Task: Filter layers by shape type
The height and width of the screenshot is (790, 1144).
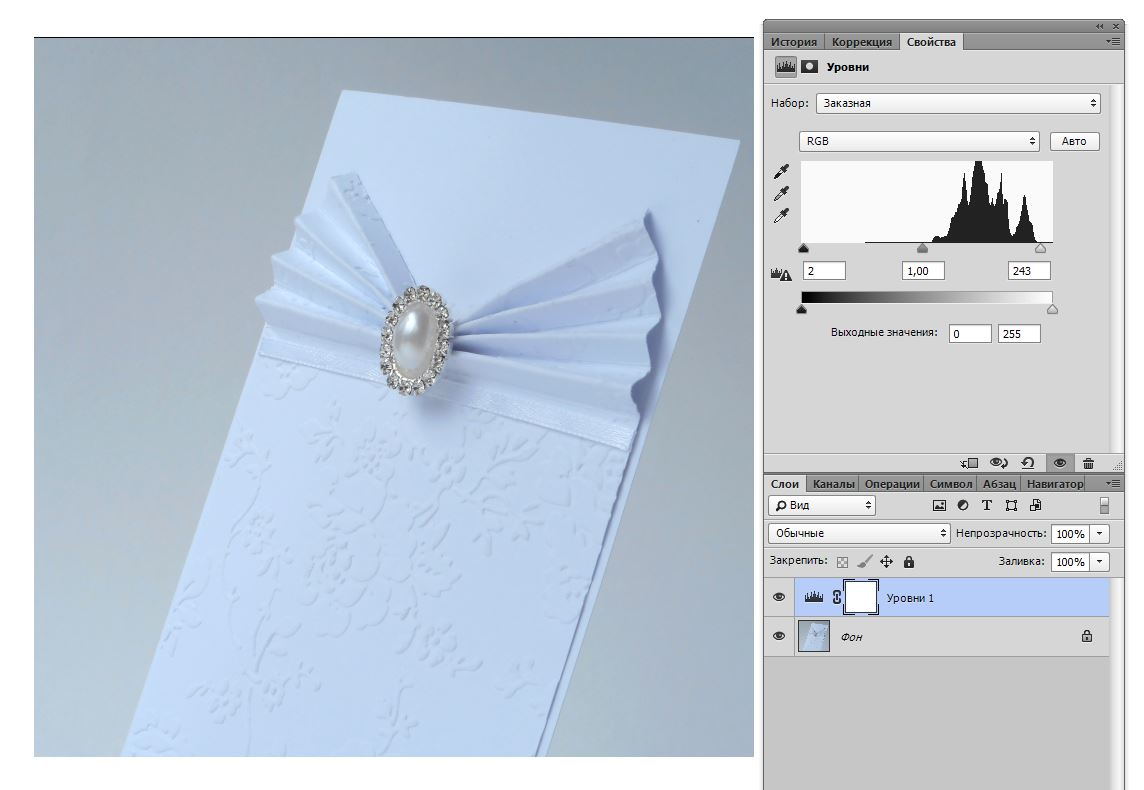Action: (x=1011, y=505)
